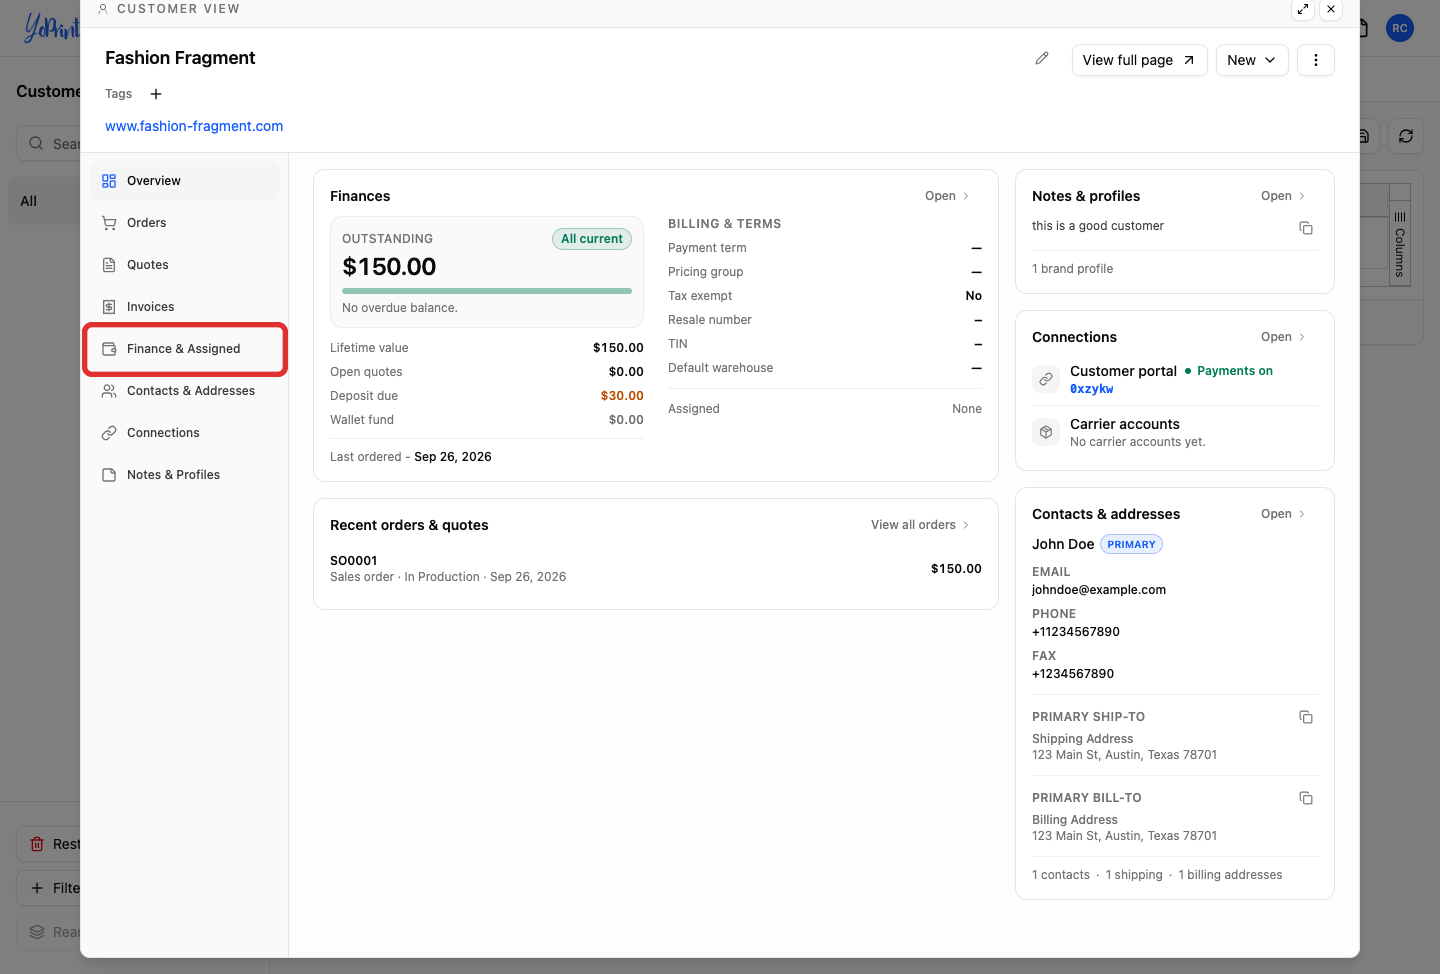The image size is (1440, 974).
Task: Open the customer portal code 0xzykw
Action: [1092, 389]
